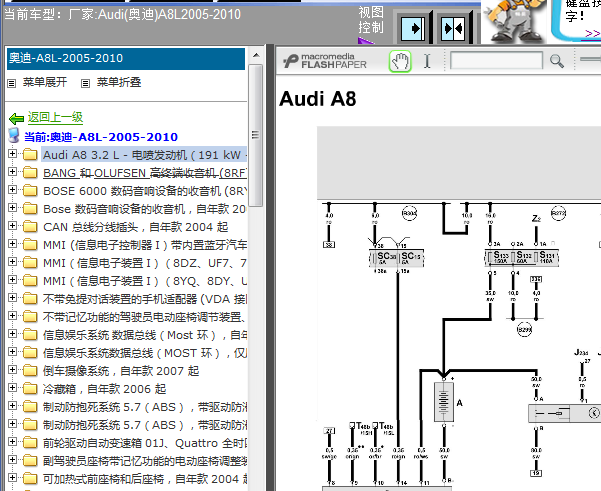The image size is (601, 491).
Task: Click the 菜单折叠 menu collapse icon
Action: coord(85,83)
